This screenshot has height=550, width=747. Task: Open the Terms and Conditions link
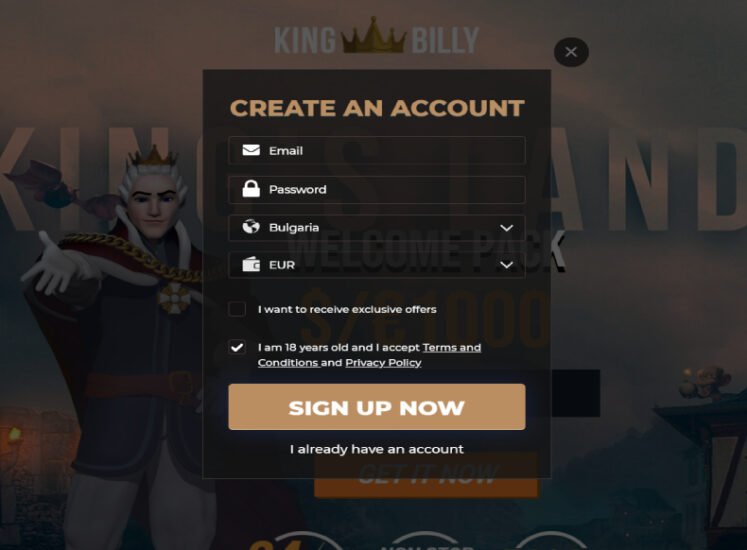point(370,355)
